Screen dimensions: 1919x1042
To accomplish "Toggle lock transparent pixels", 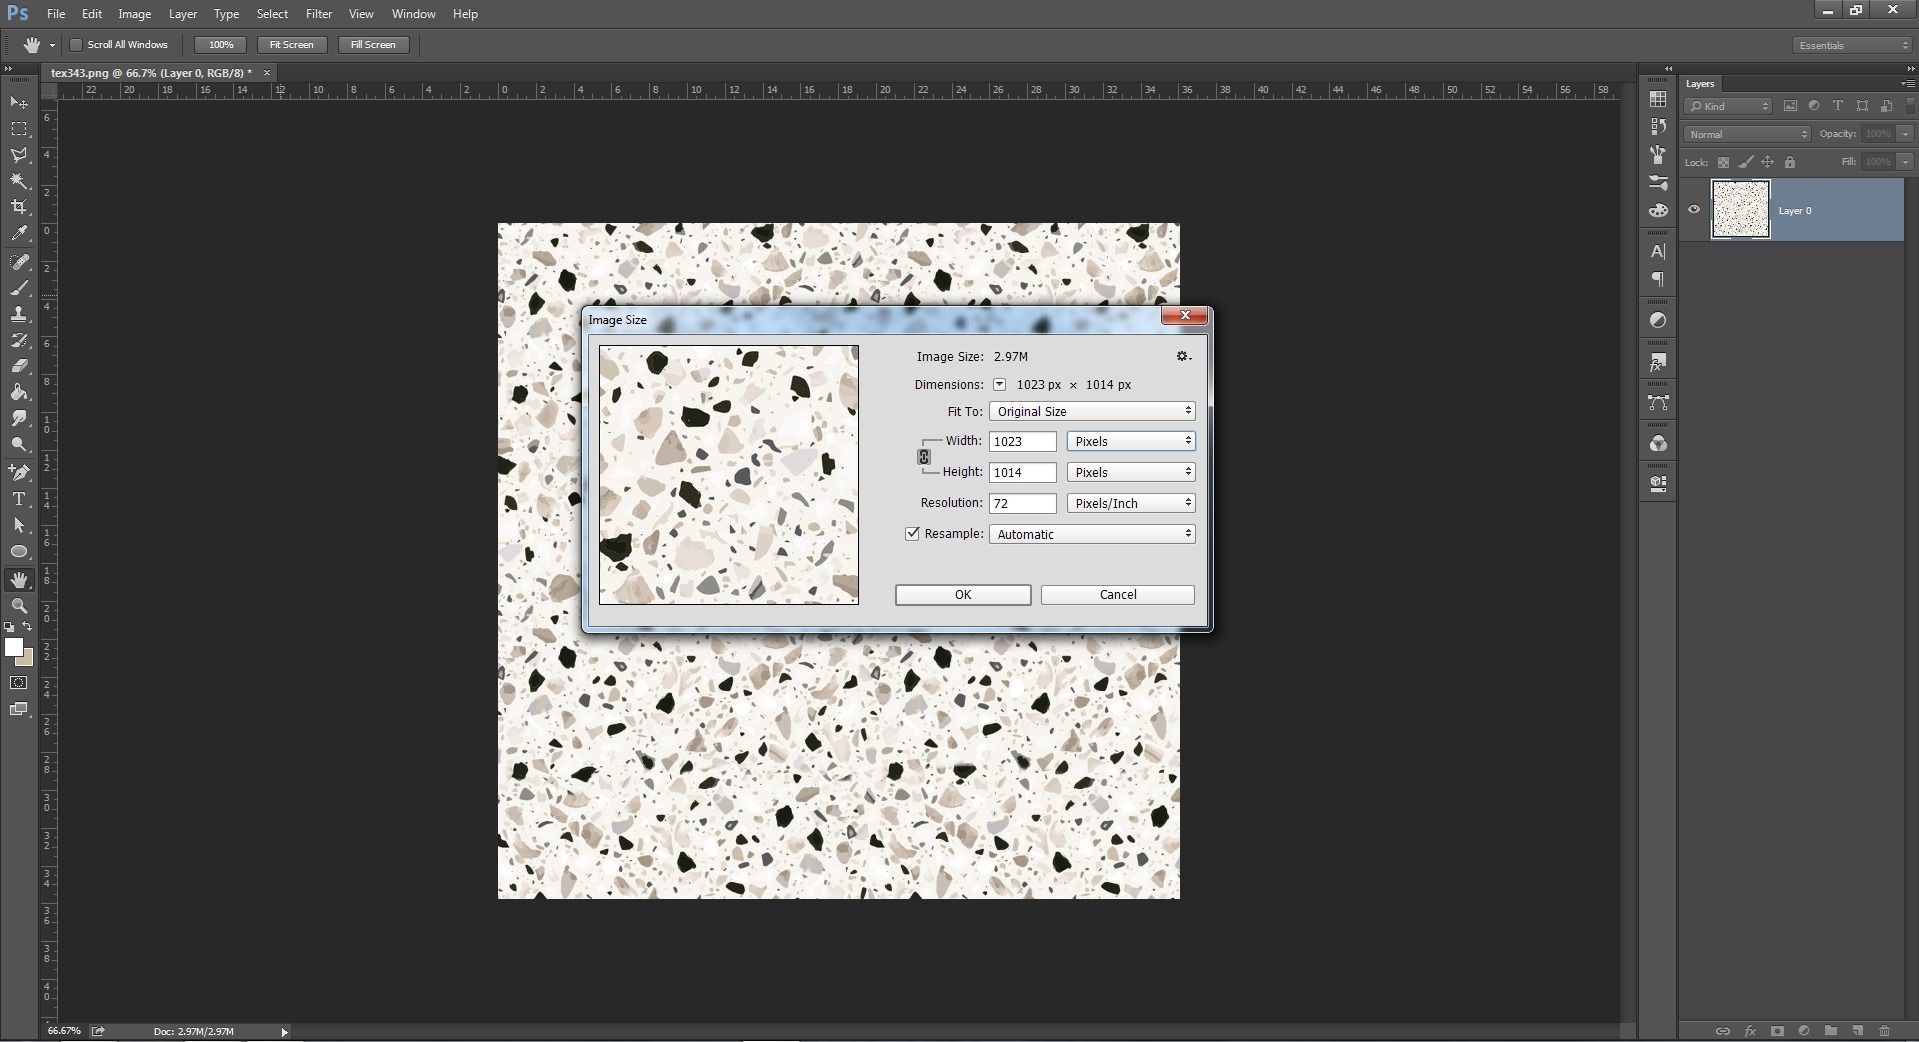I will (1723, 162).
